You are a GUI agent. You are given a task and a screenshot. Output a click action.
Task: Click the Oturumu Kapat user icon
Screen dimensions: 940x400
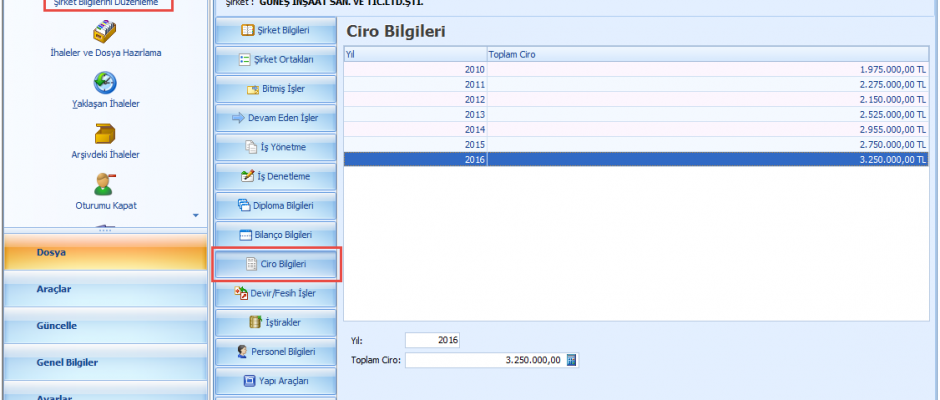click(104, 184)
